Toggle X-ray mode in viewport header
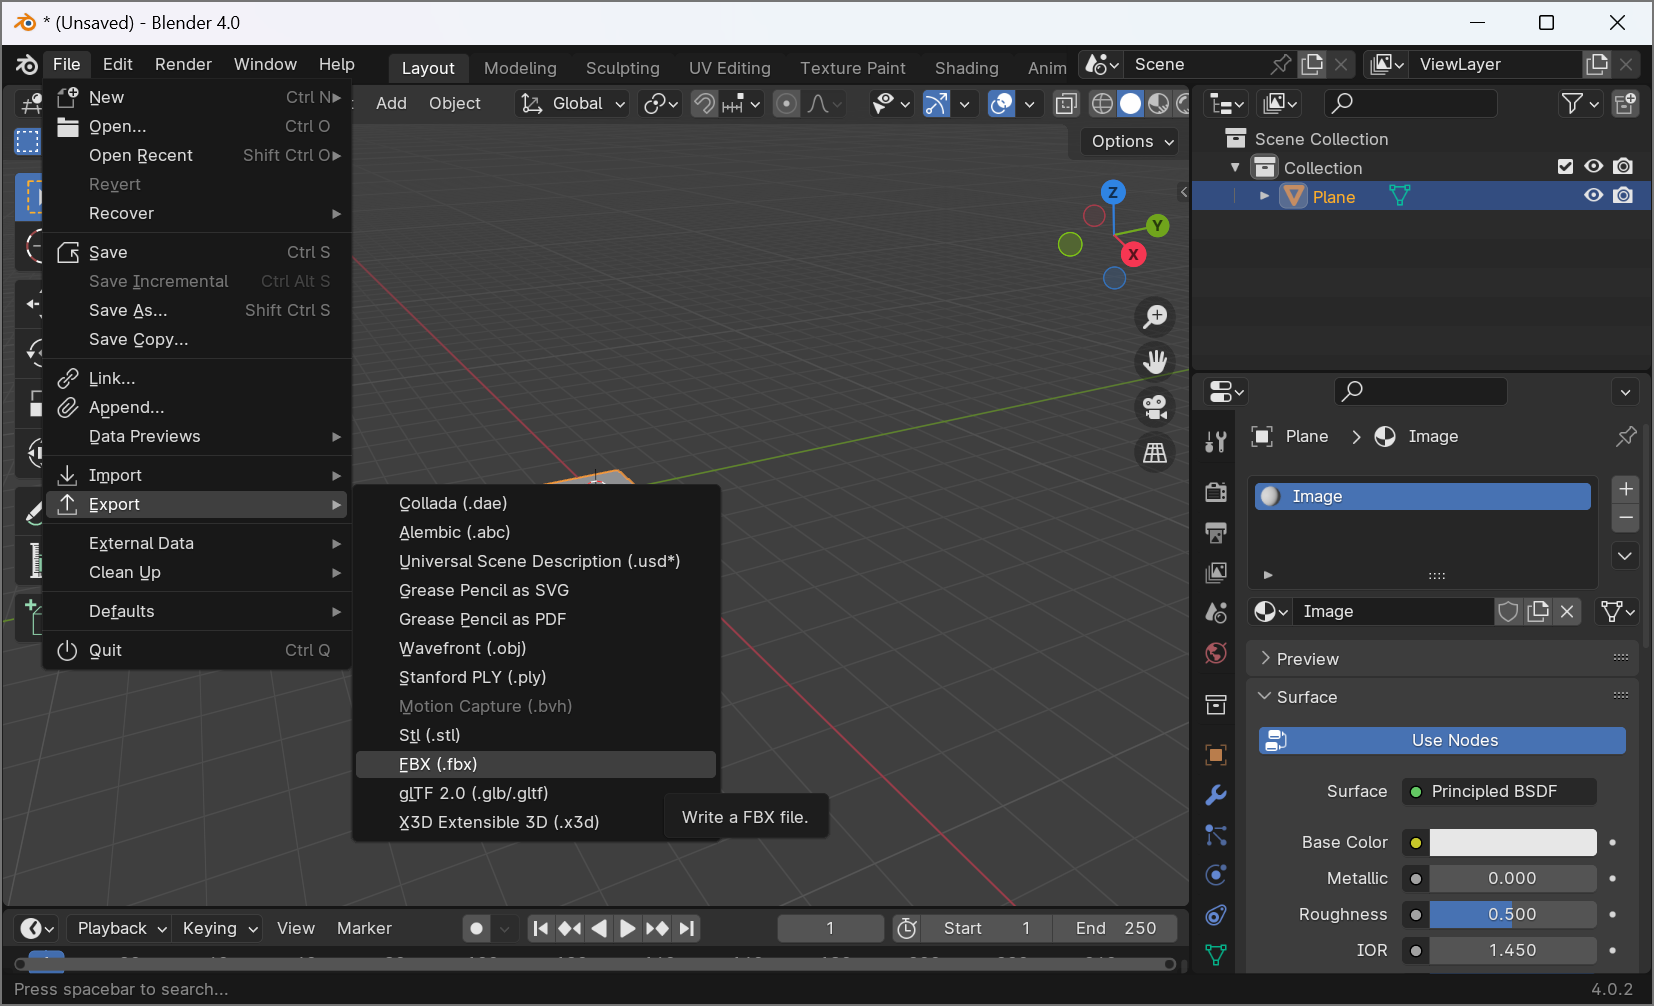Viewport: 1654px width, 1006px height. click(1067, 103)
